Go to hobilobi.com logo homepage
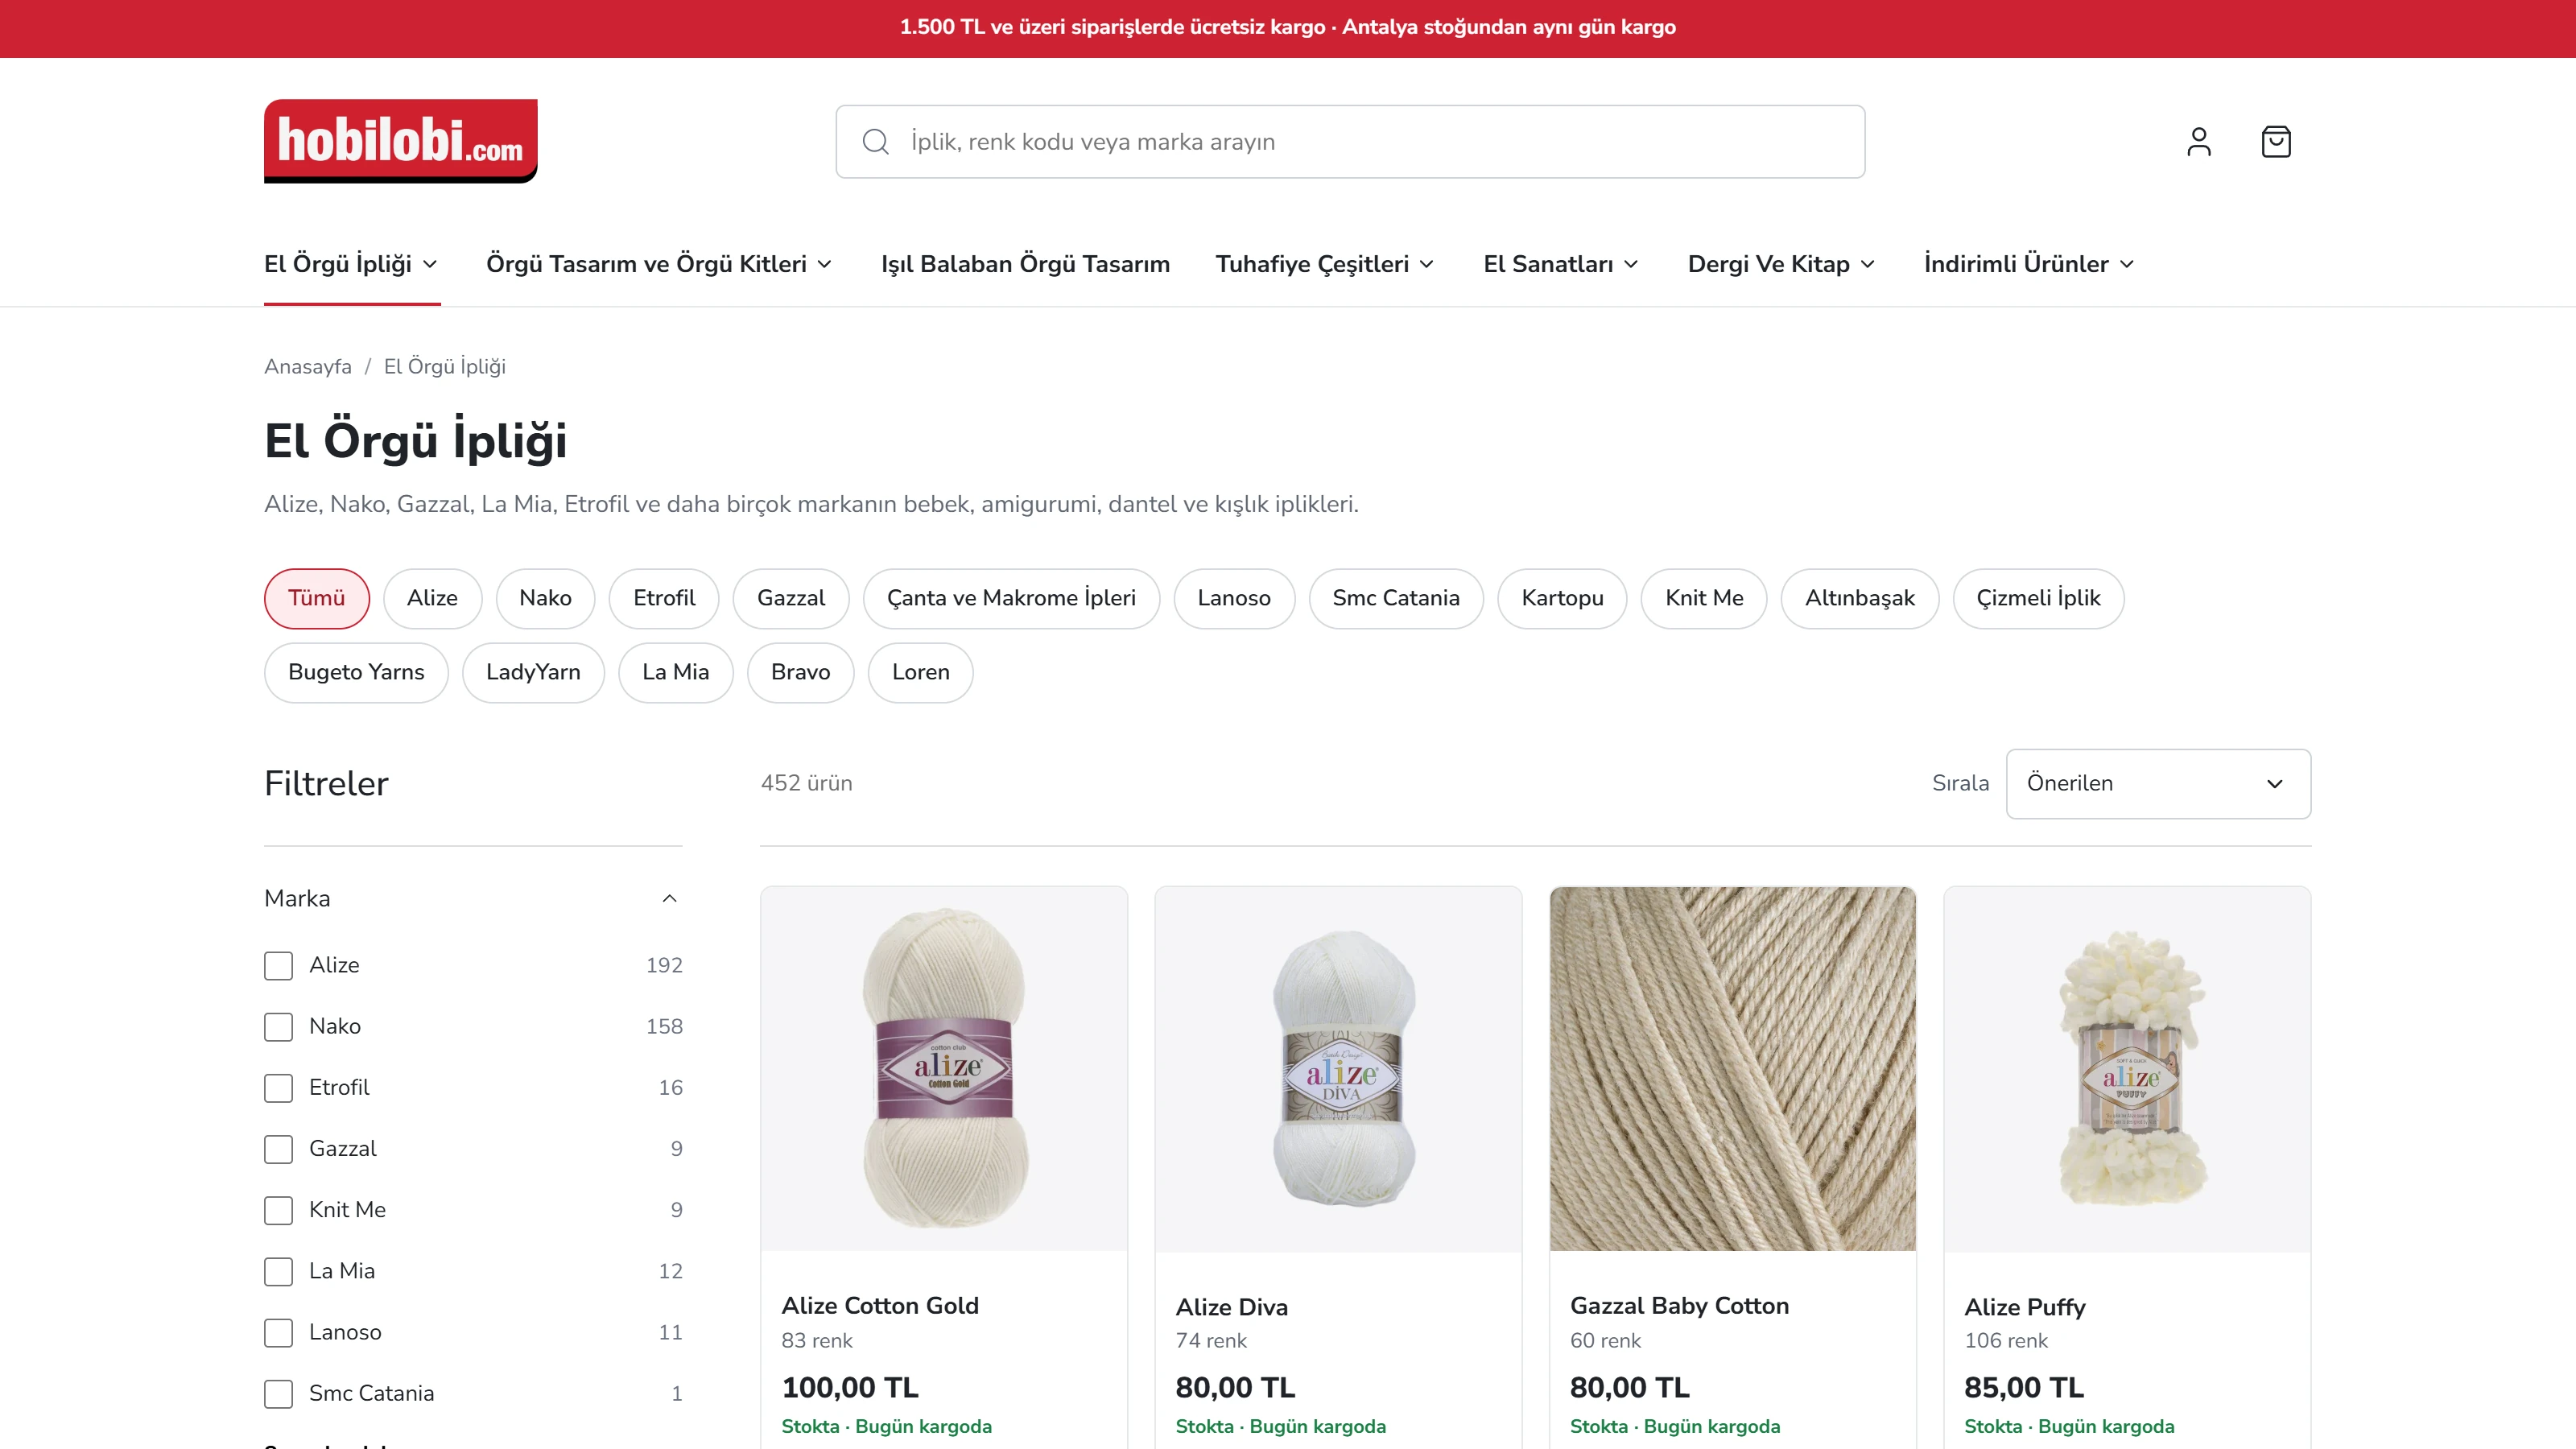Screen dimensions: 2576x1449 (400, 141)
